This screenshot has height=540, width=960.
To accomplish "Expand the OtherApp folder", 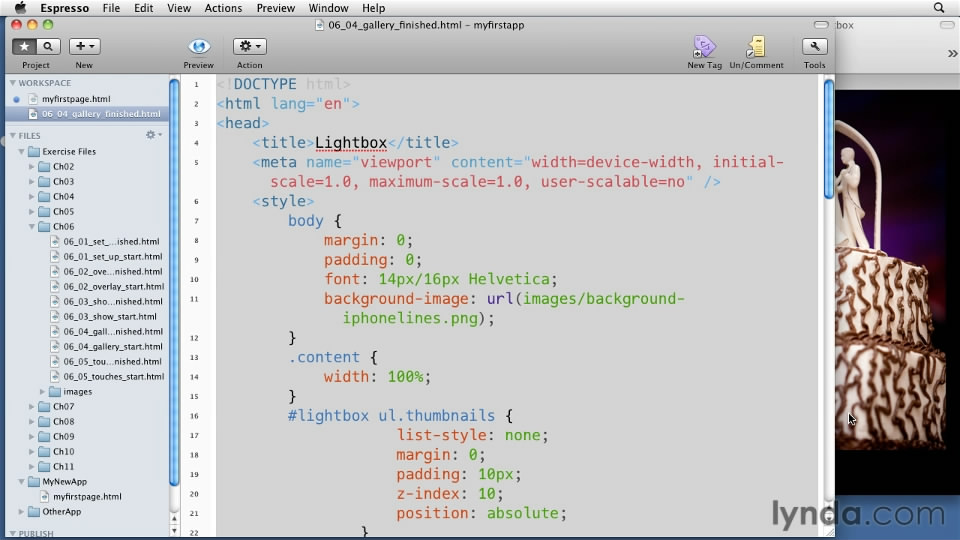I will (21, 511).
